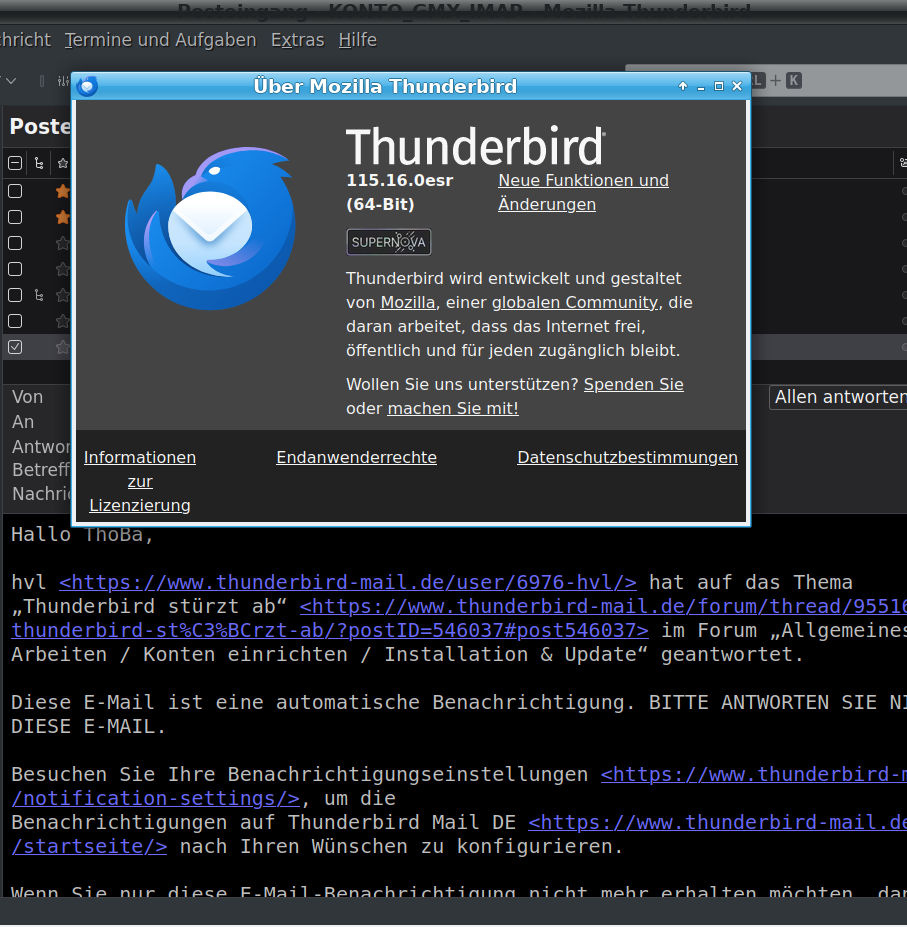Open the Extras menu
907x927 pixels.
click(297, 40)
